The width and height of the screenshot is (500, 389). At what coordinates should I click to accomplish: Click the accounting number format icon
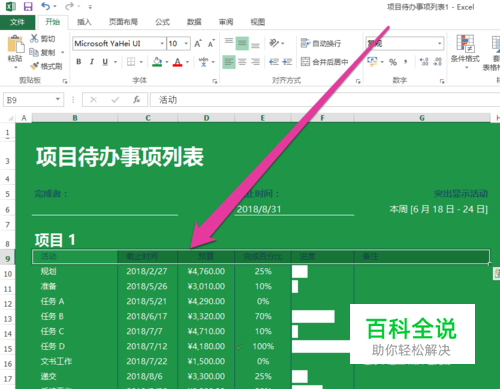[x=372, y=62]
